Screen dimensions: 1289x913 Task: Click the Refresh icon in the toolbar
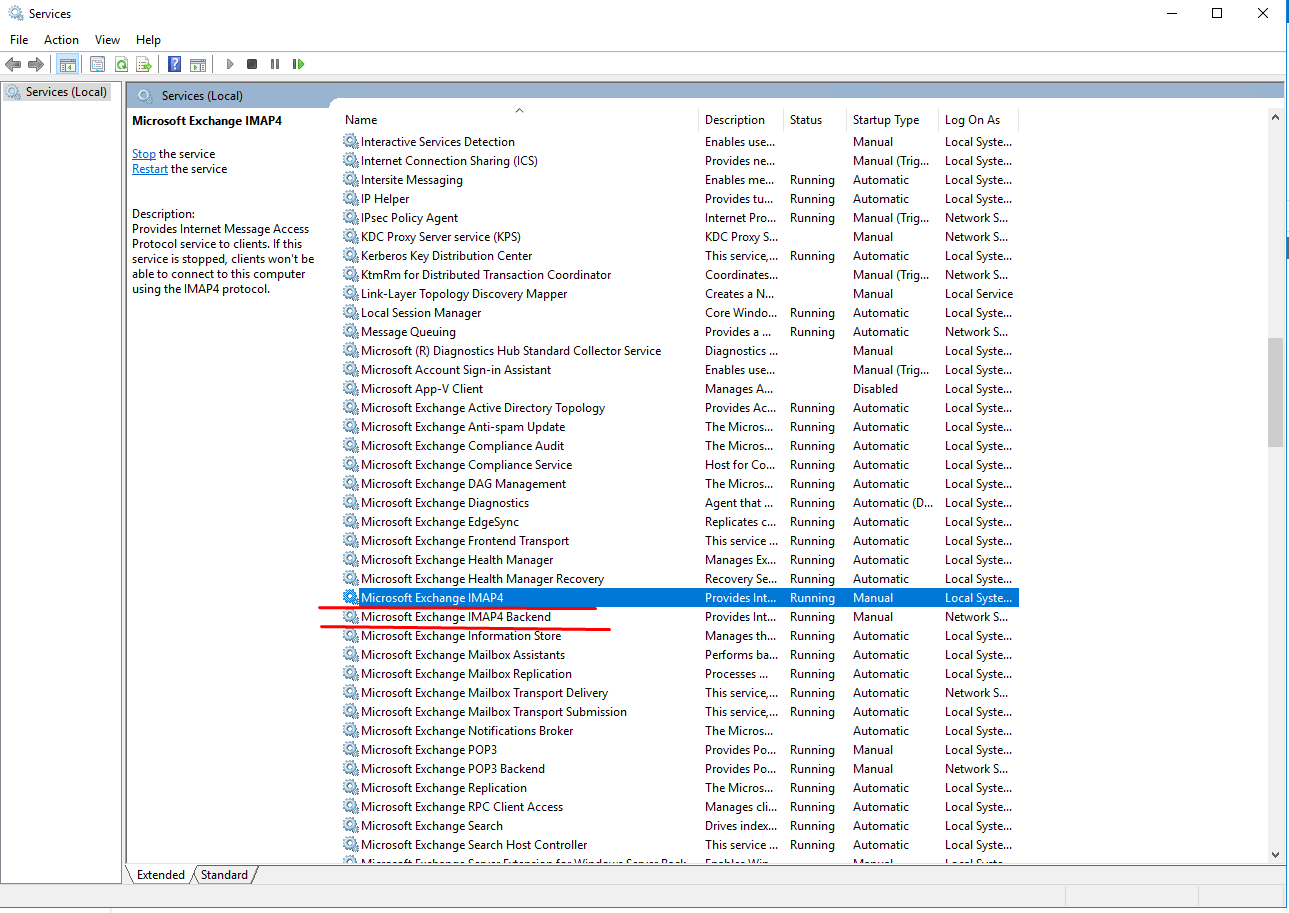[x=120, y=63]
